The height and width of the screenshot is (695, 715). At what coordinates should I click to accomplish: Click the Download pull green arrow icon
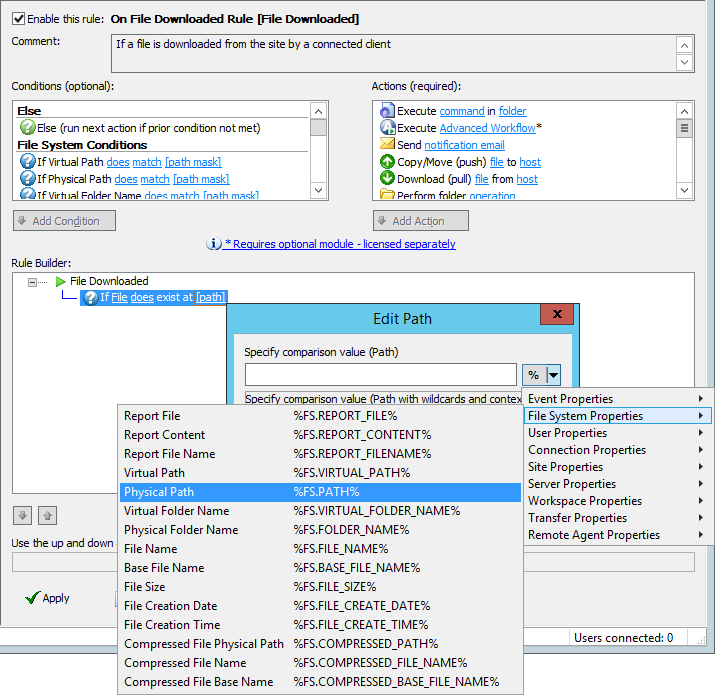click(387, 179)
